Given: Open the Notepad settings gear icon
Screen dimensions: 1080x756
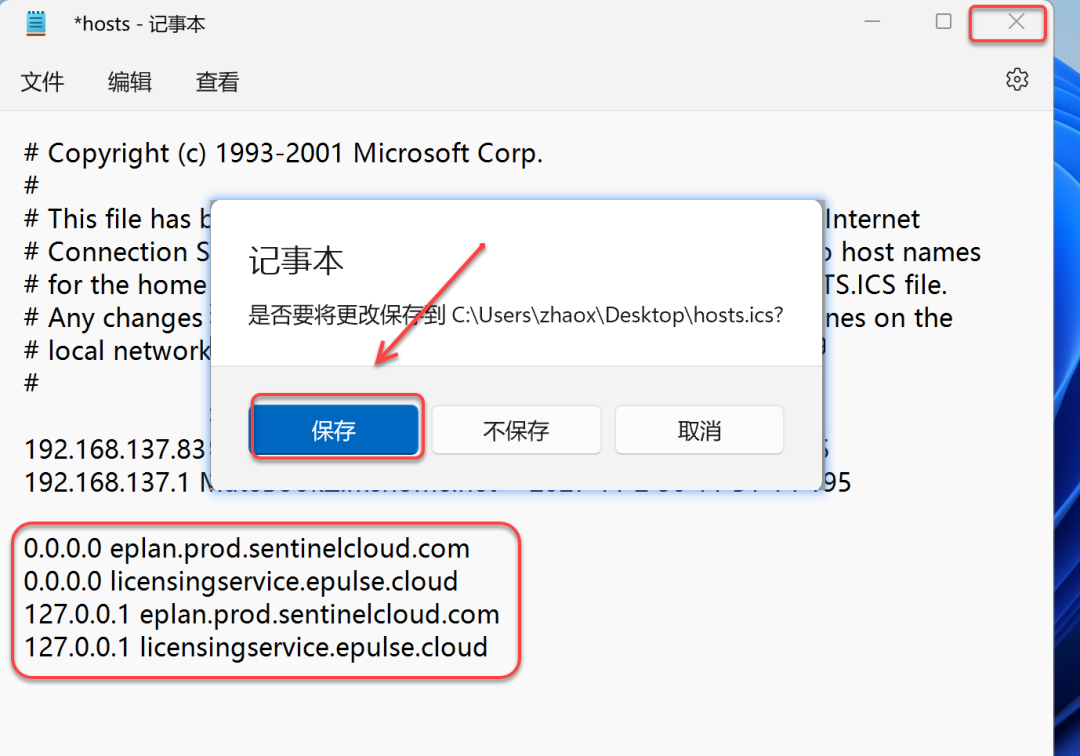Looking at the screenshot, I should coord(1017,79).
